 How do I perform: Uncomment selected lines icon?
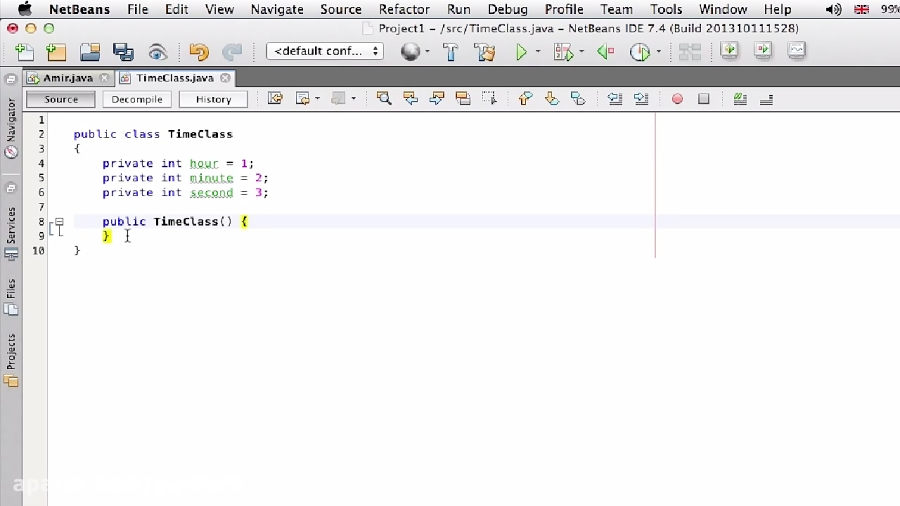pos(766,99)
